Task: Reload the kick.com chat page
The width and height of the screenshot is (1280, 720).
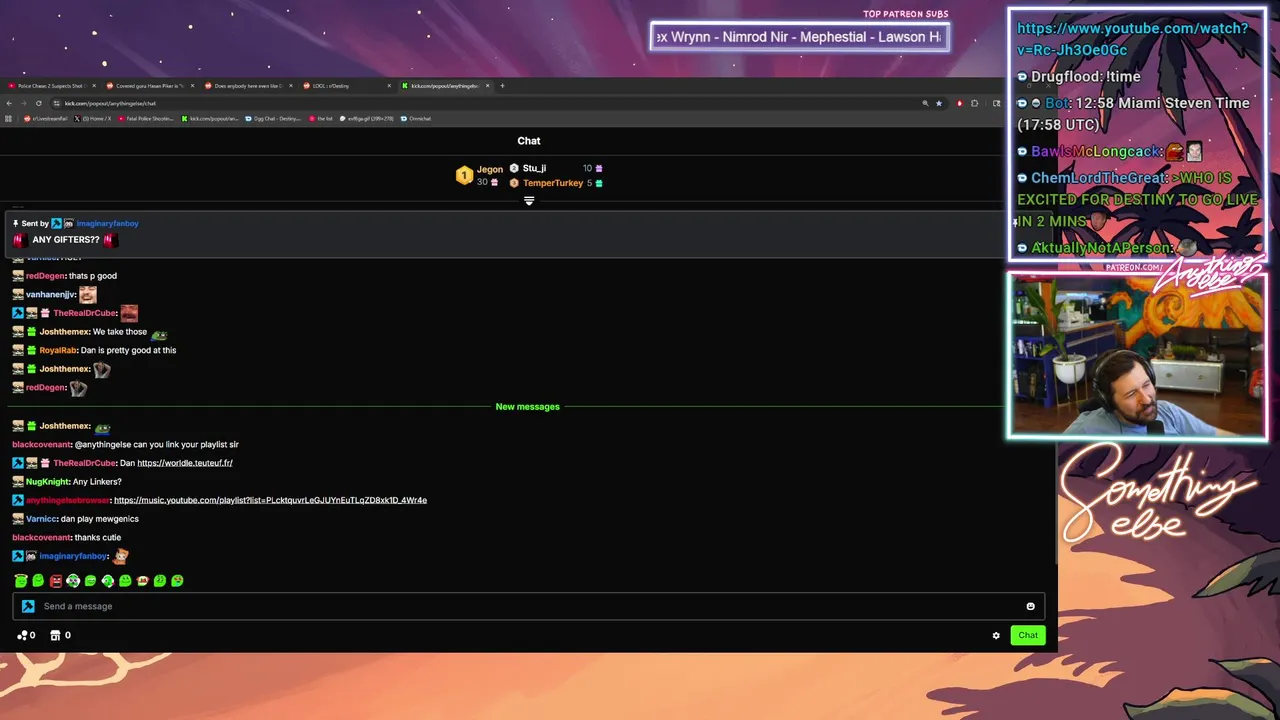Action: [x=38, y=103]
